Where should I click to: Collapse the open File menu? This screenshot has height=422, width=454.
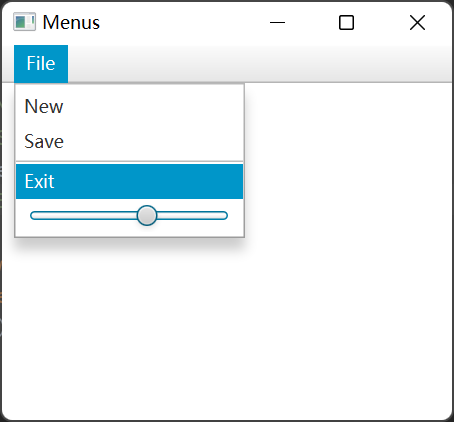(41, 63)
